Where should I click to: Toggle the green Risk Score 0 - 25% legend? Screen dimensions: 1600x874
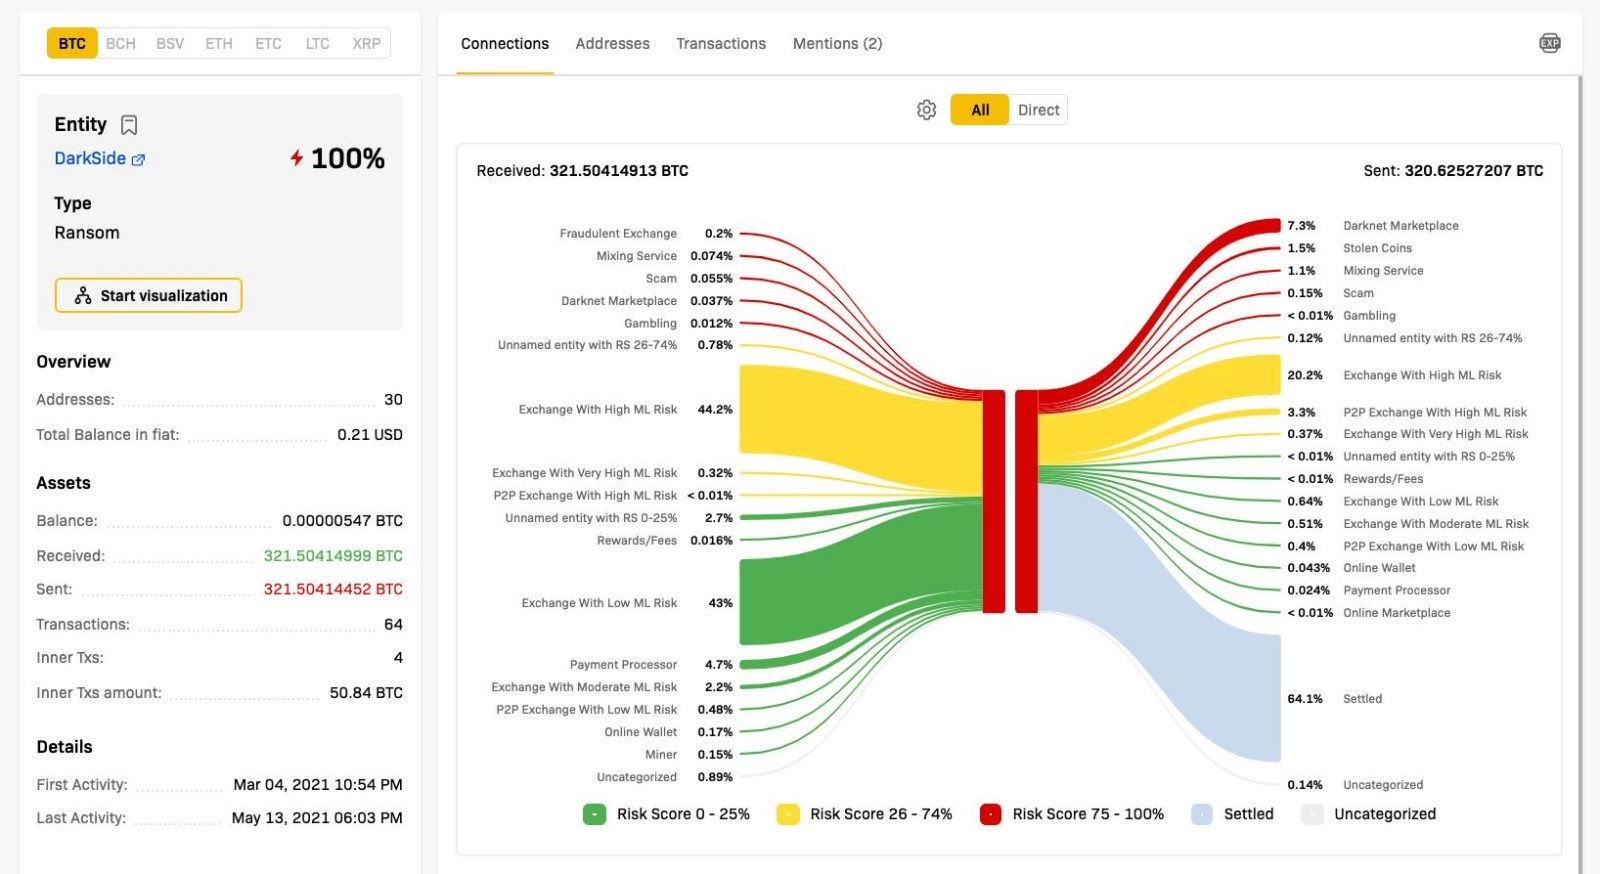point(594,814)
